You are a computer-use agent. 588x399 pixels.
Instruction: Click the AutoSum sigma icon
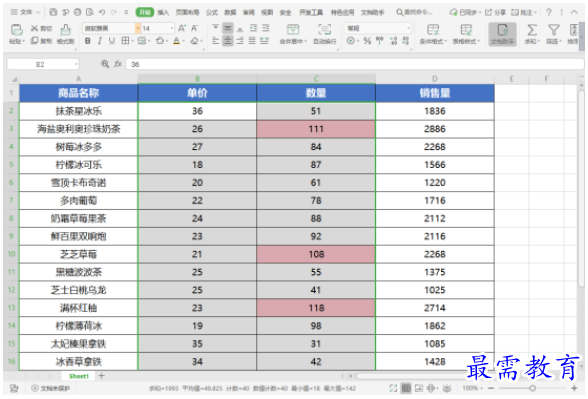[x=532, y=30]
